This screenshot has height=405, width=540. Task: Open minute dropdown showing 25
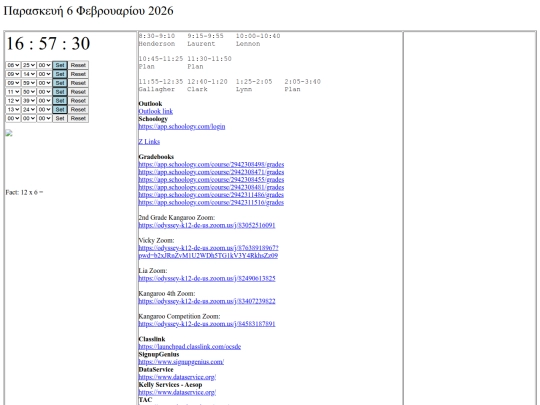click(x=29, y=65)
